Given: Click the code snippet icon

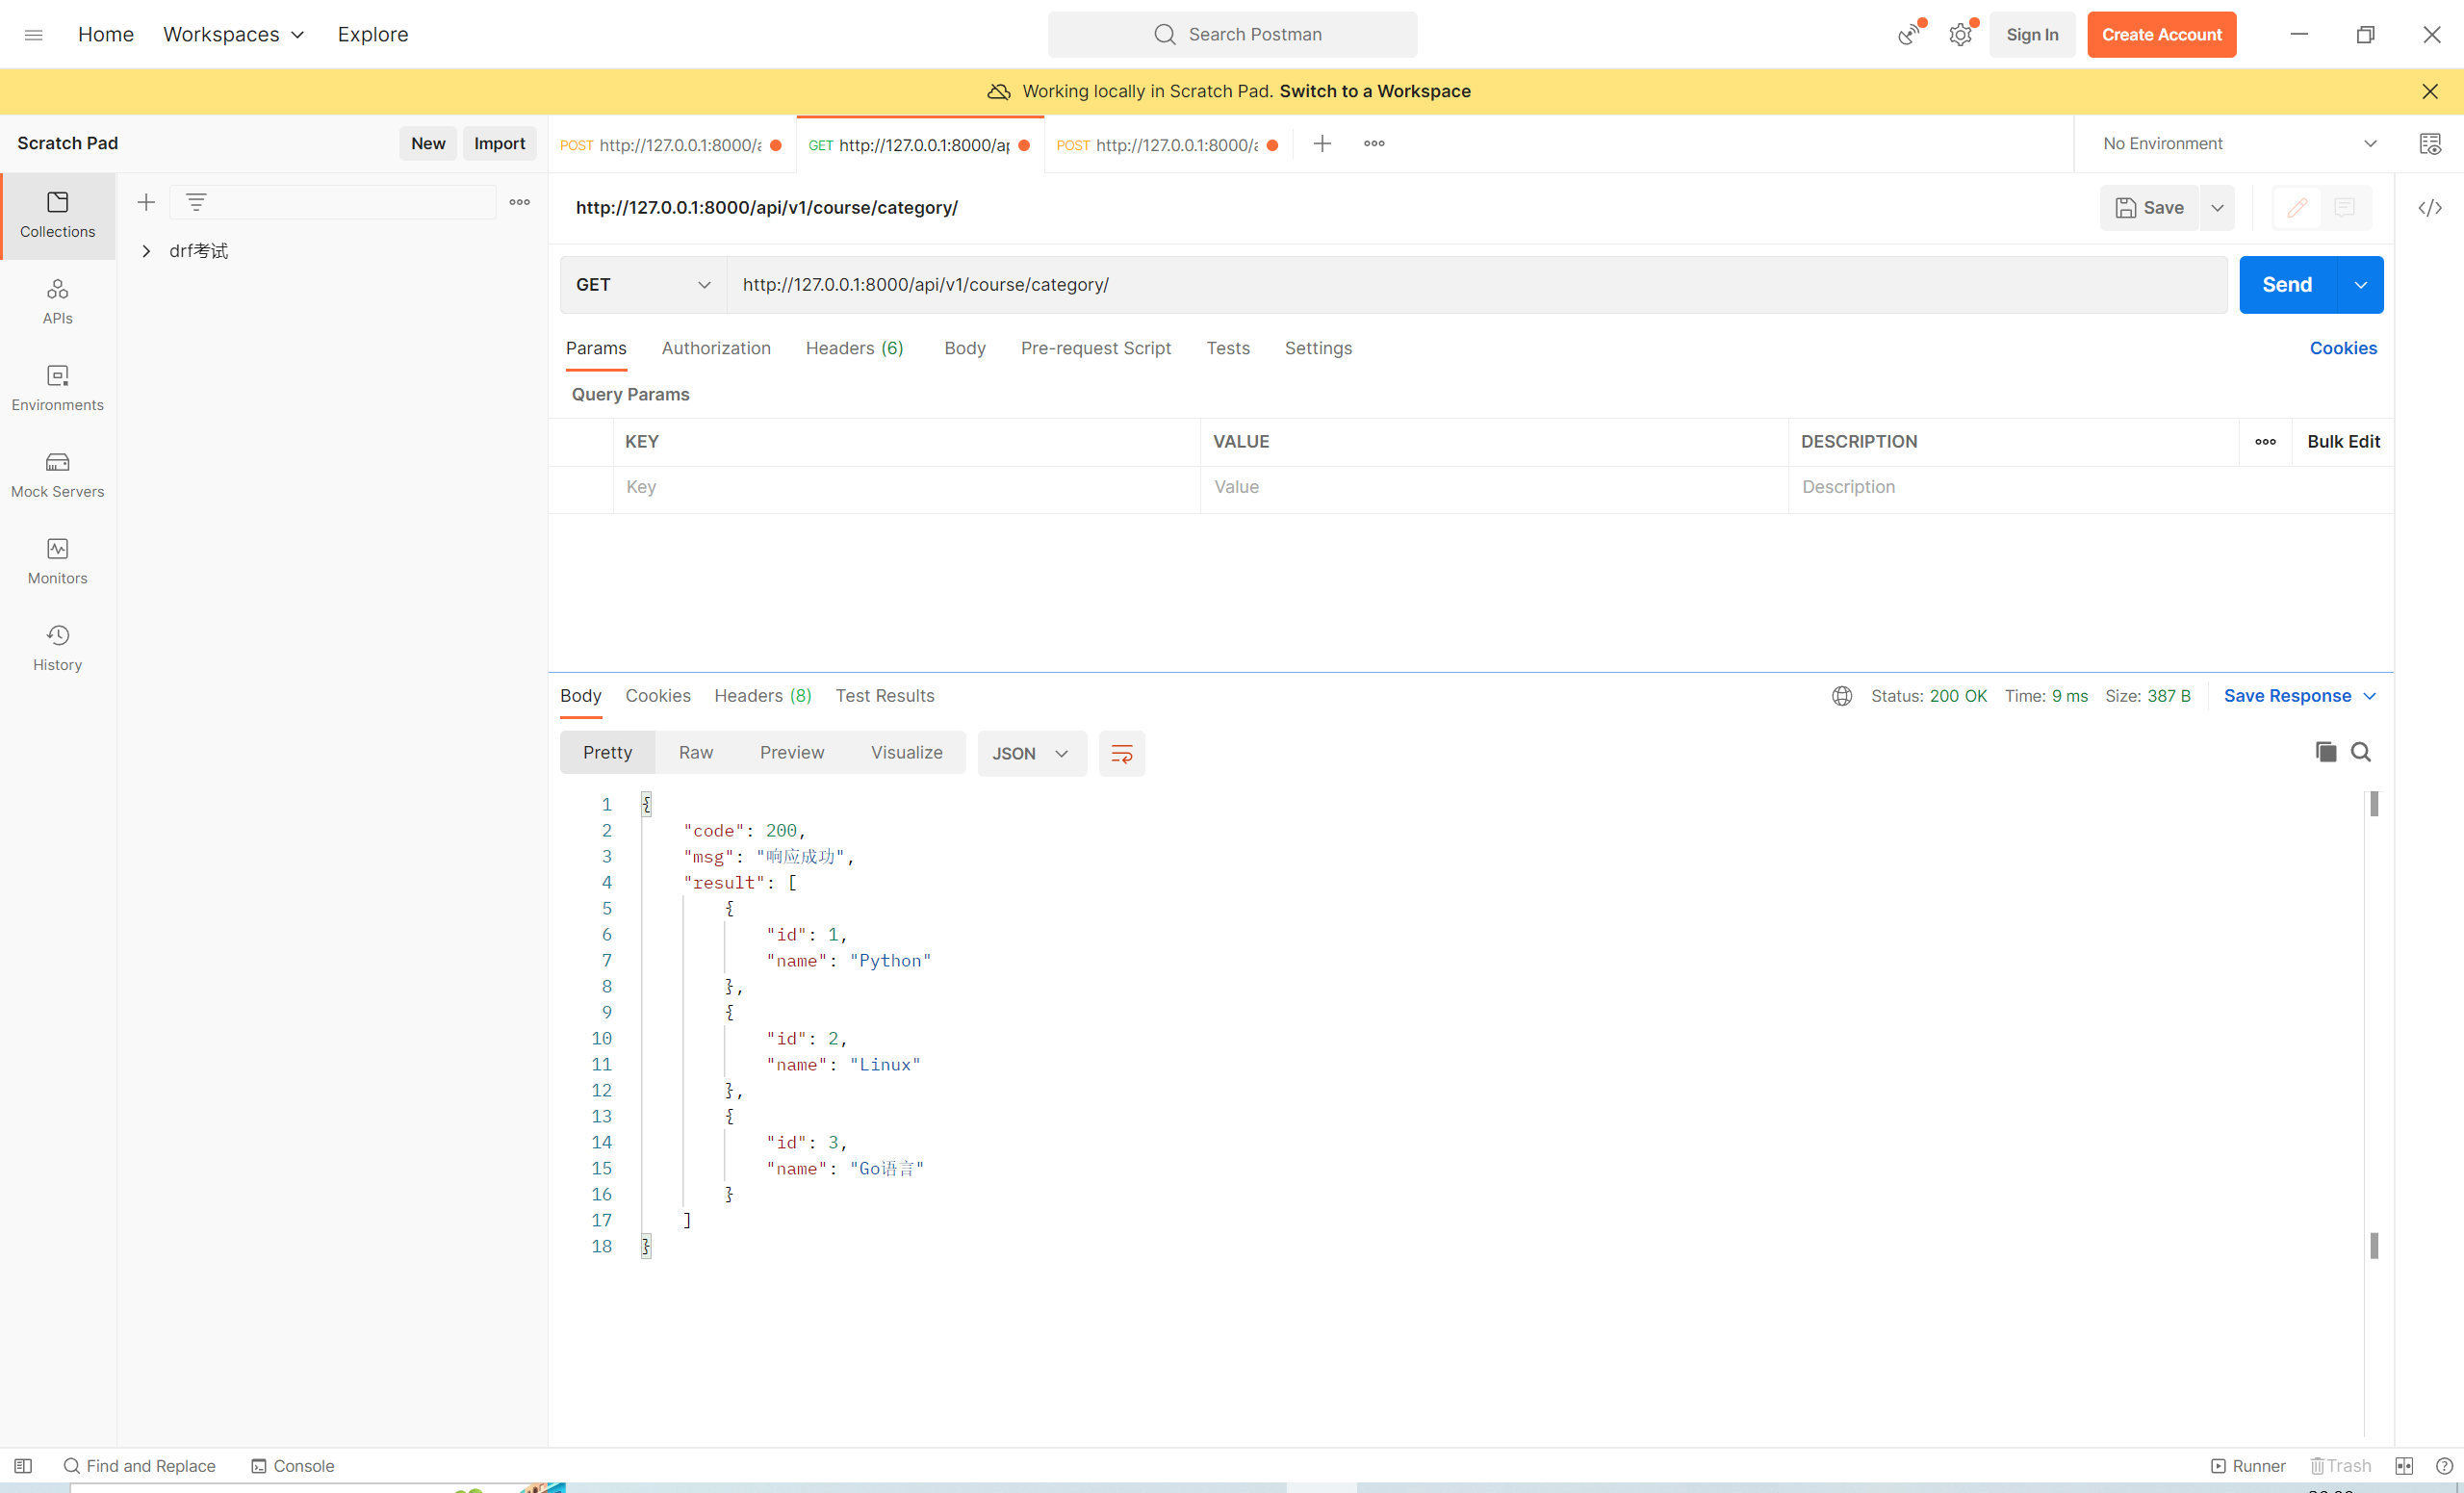Looking at the screenshot, I should tap(2430, 208).
